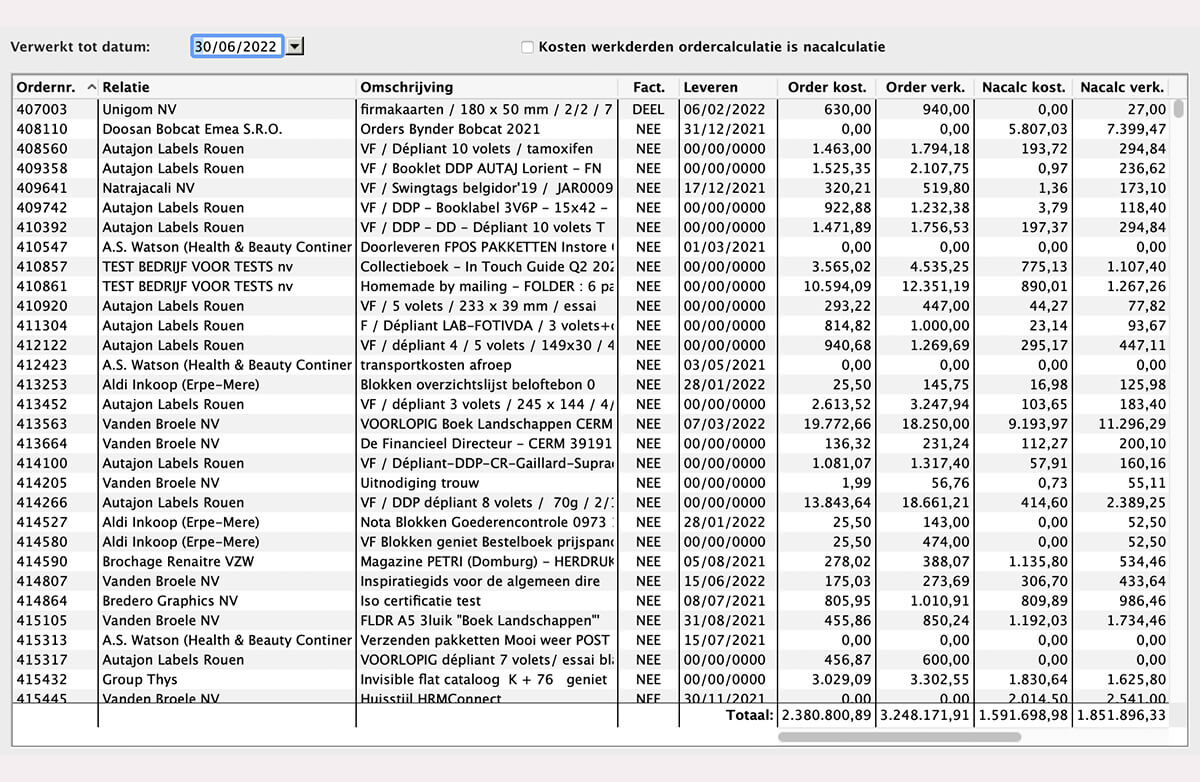Select Collectieboek In Touch Guide description

click(487, 267)
